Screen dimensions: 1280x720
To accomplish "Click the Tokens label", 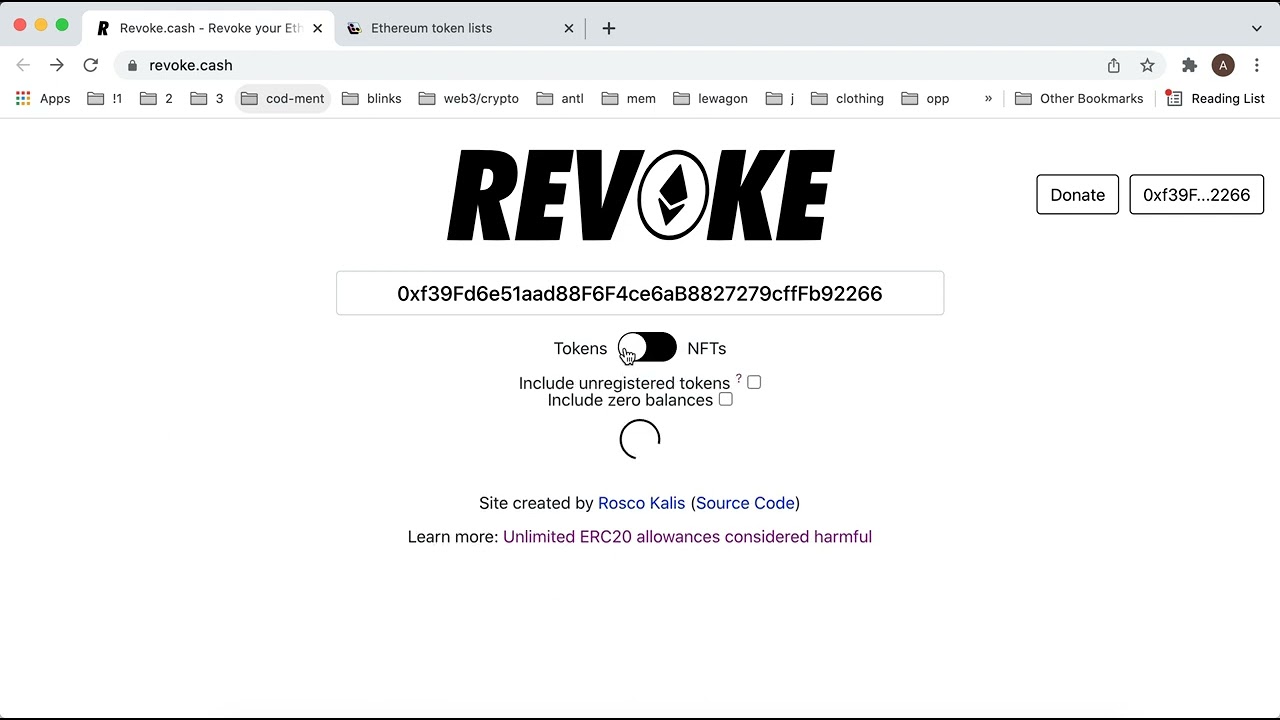I will click(581, 348).
